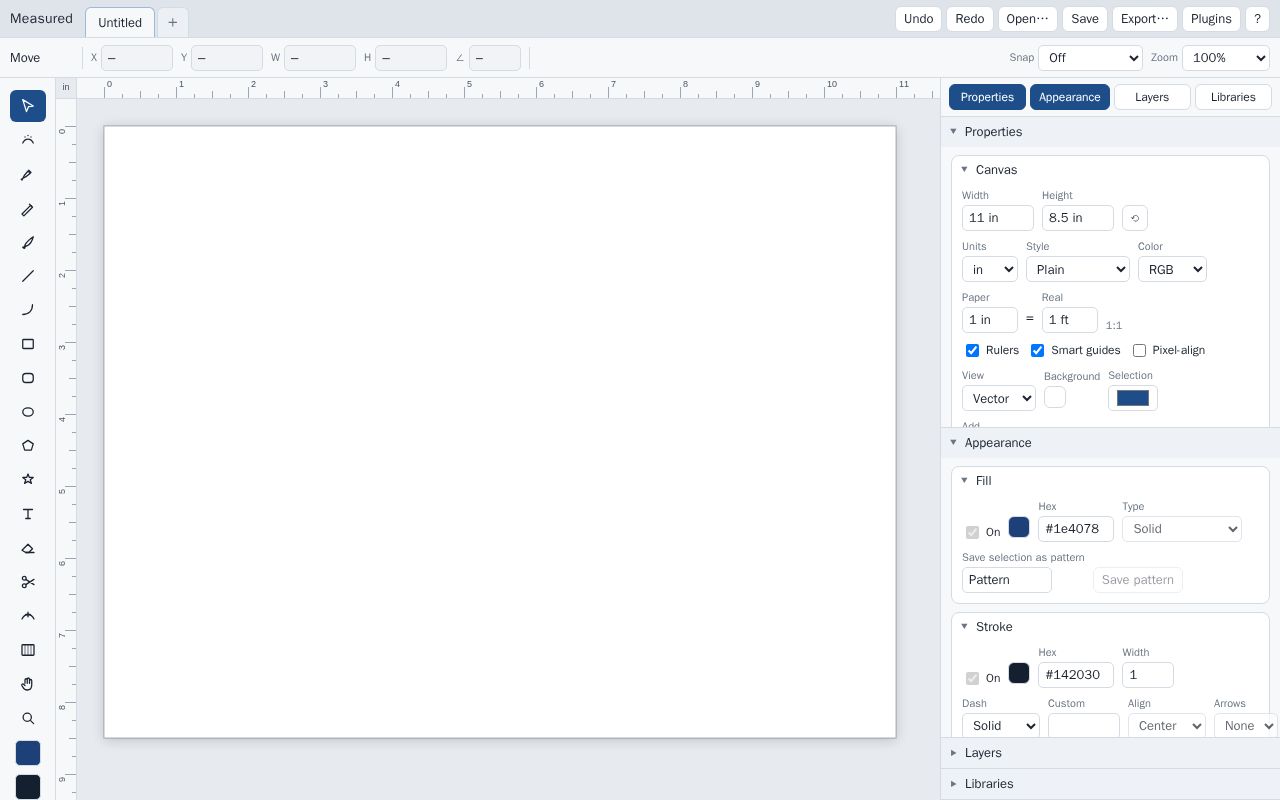1280x800 pixels.
Task: Click the Redo button
Action: (970, 19)
